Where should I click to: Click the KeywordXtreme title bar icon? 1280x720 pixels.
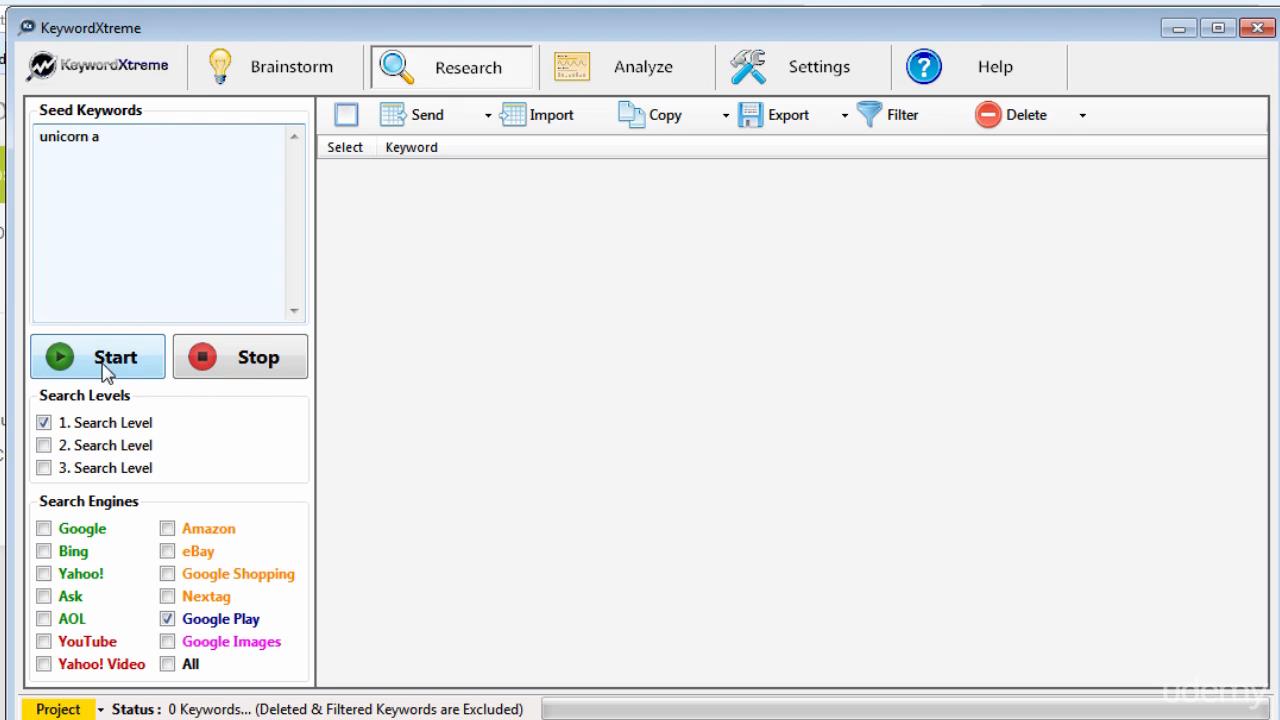26,28
